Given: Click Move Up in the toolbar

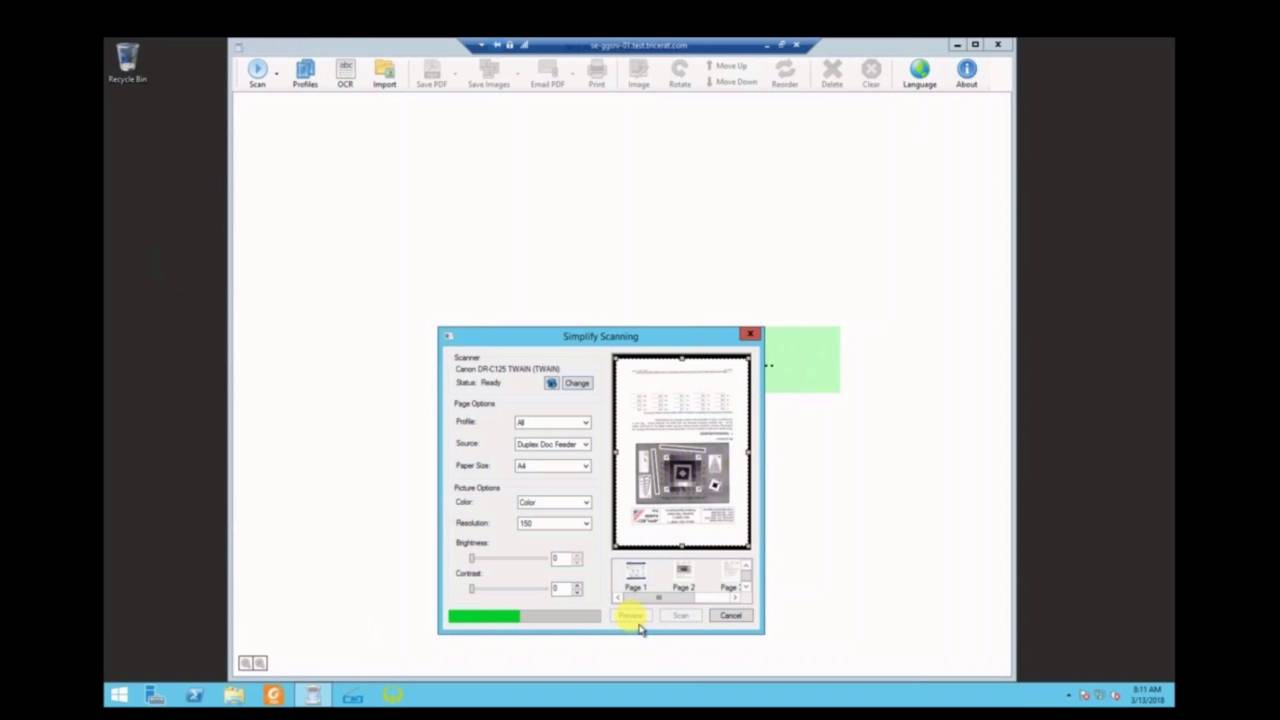Looking at the screenshot, I should [x=726, y=66].
